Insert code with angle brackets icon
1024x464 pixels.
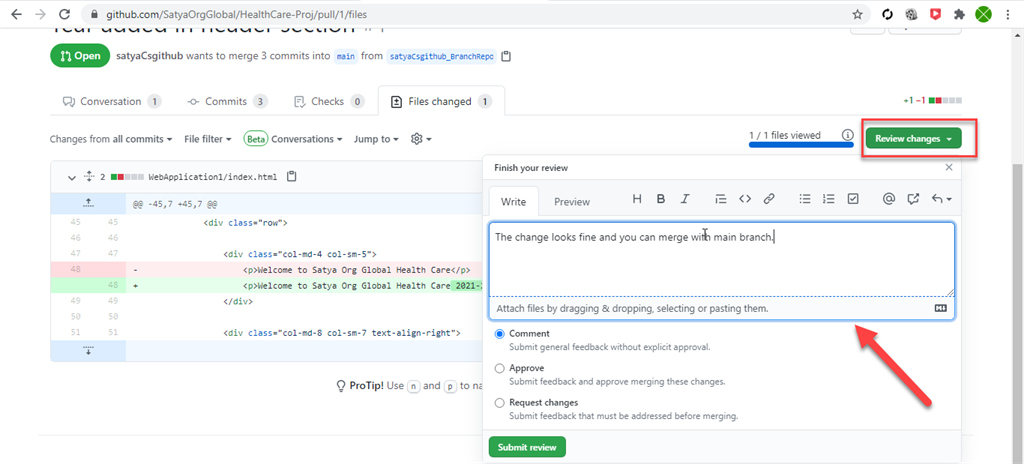745,199
